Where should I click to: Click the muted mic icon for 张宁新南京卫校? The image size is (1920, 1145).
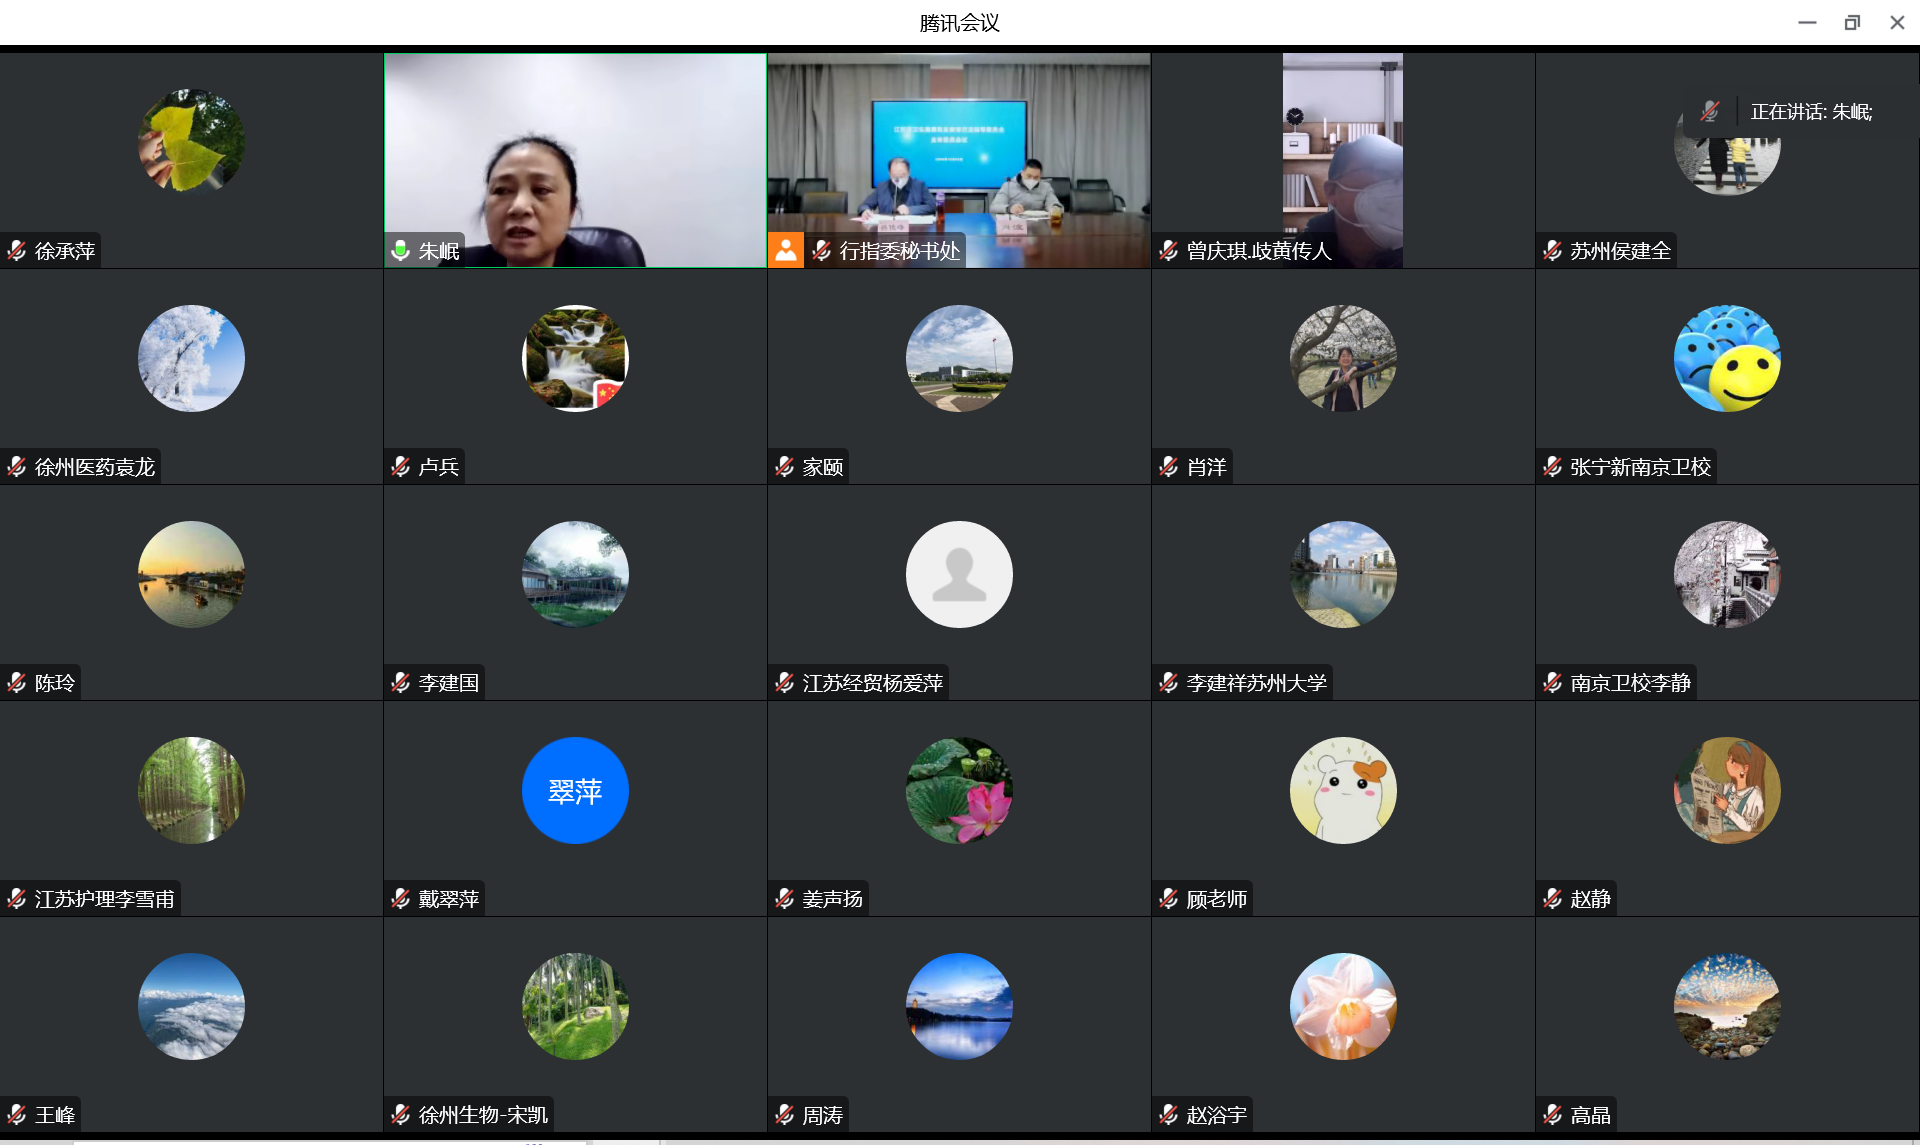pos(1552,466)
